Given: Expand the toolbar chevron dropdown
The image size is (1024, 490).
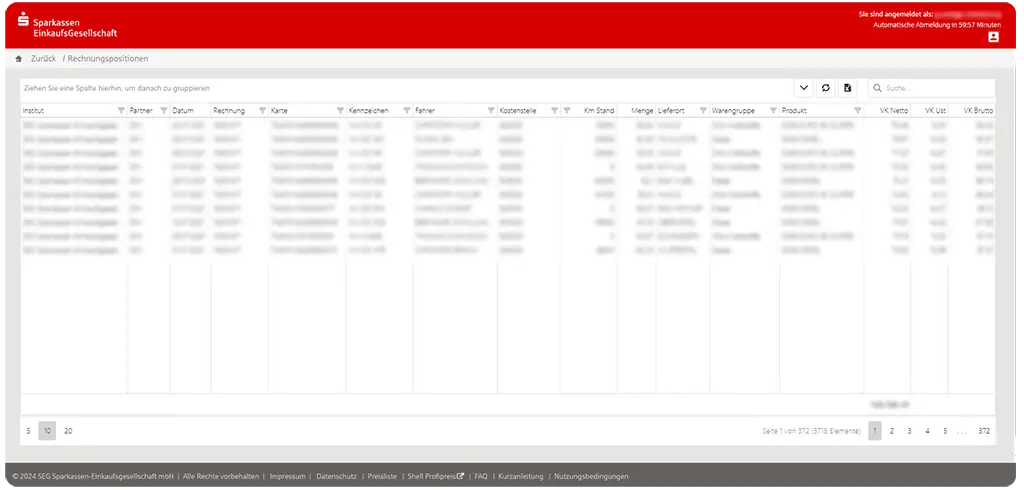Looking at the screenshot, I should [805, 88].
